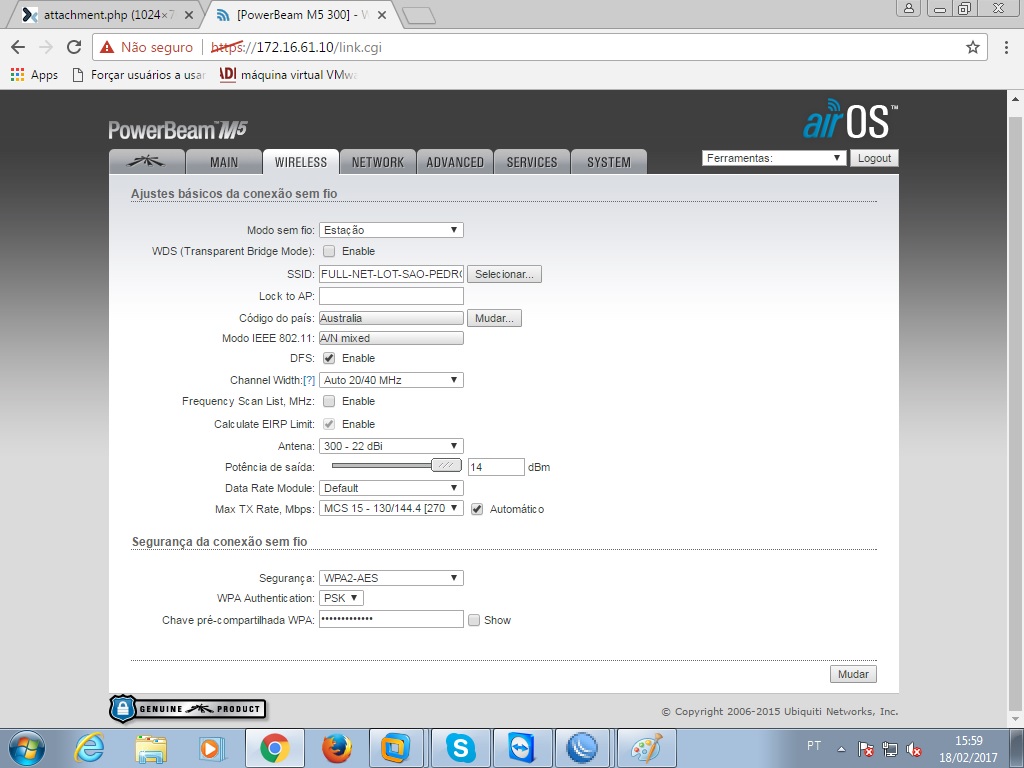The height and width of the screenshot is (768, 1024).
Task: Open Windows Explorer folder on taskbar
Action: click(x=151, y=748)
